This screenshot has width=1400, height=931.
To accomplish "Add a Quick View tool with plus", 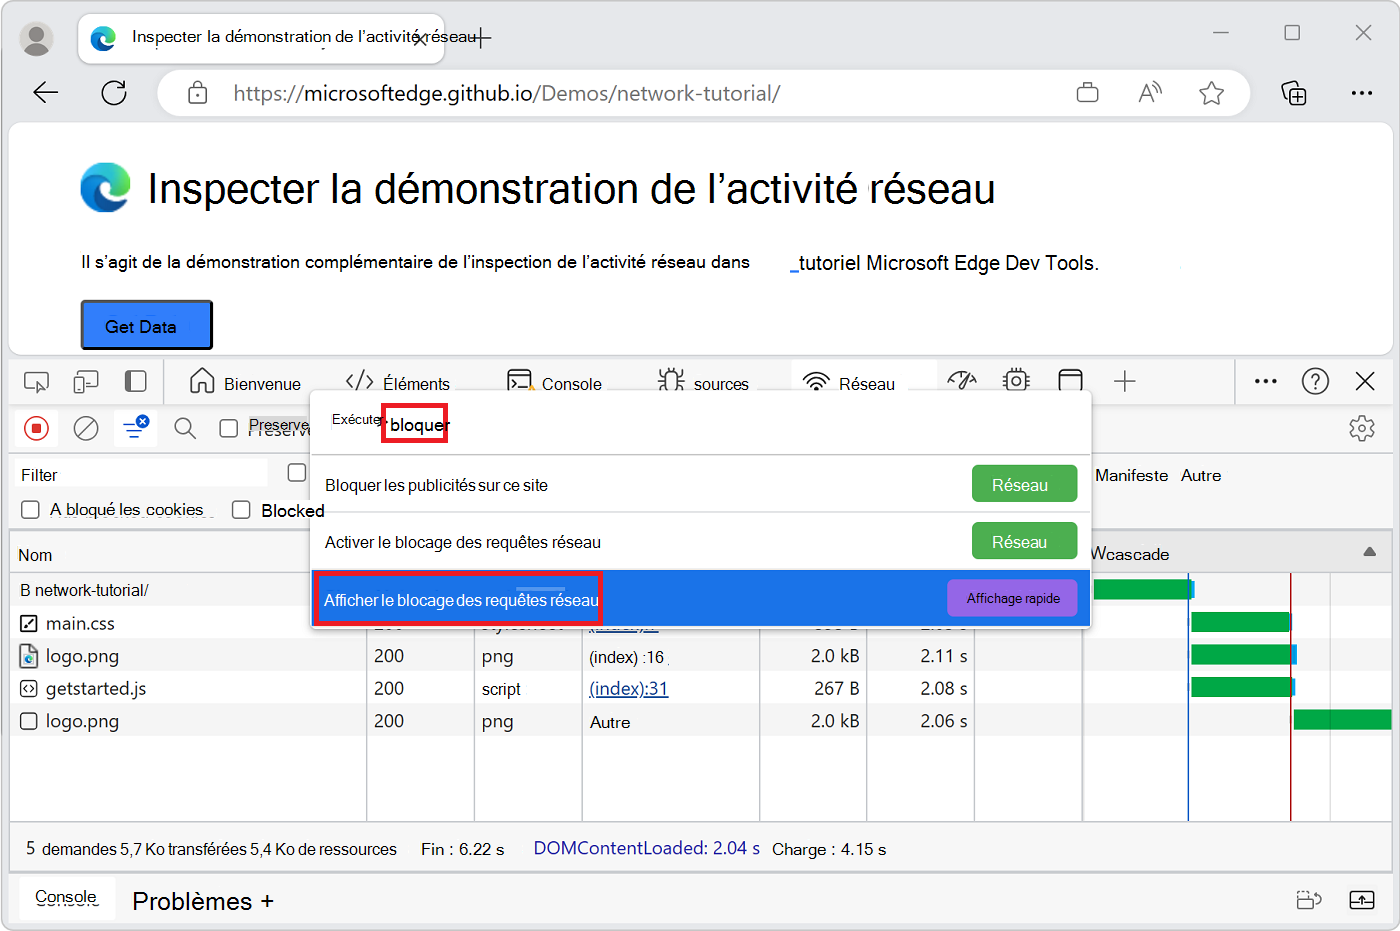I will coord(267,901).
